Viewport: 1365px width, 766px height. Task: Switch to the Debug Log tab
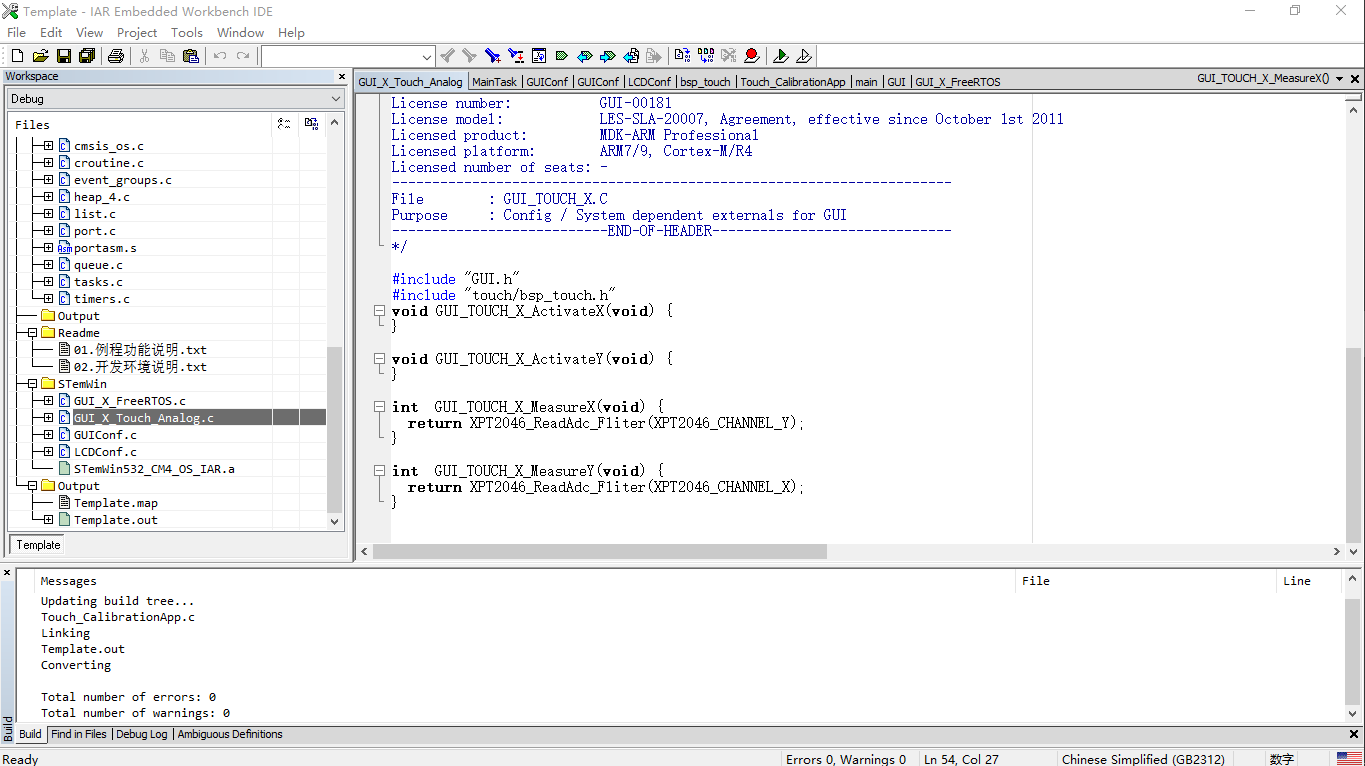pyautogui.click(x=142, y=734)
